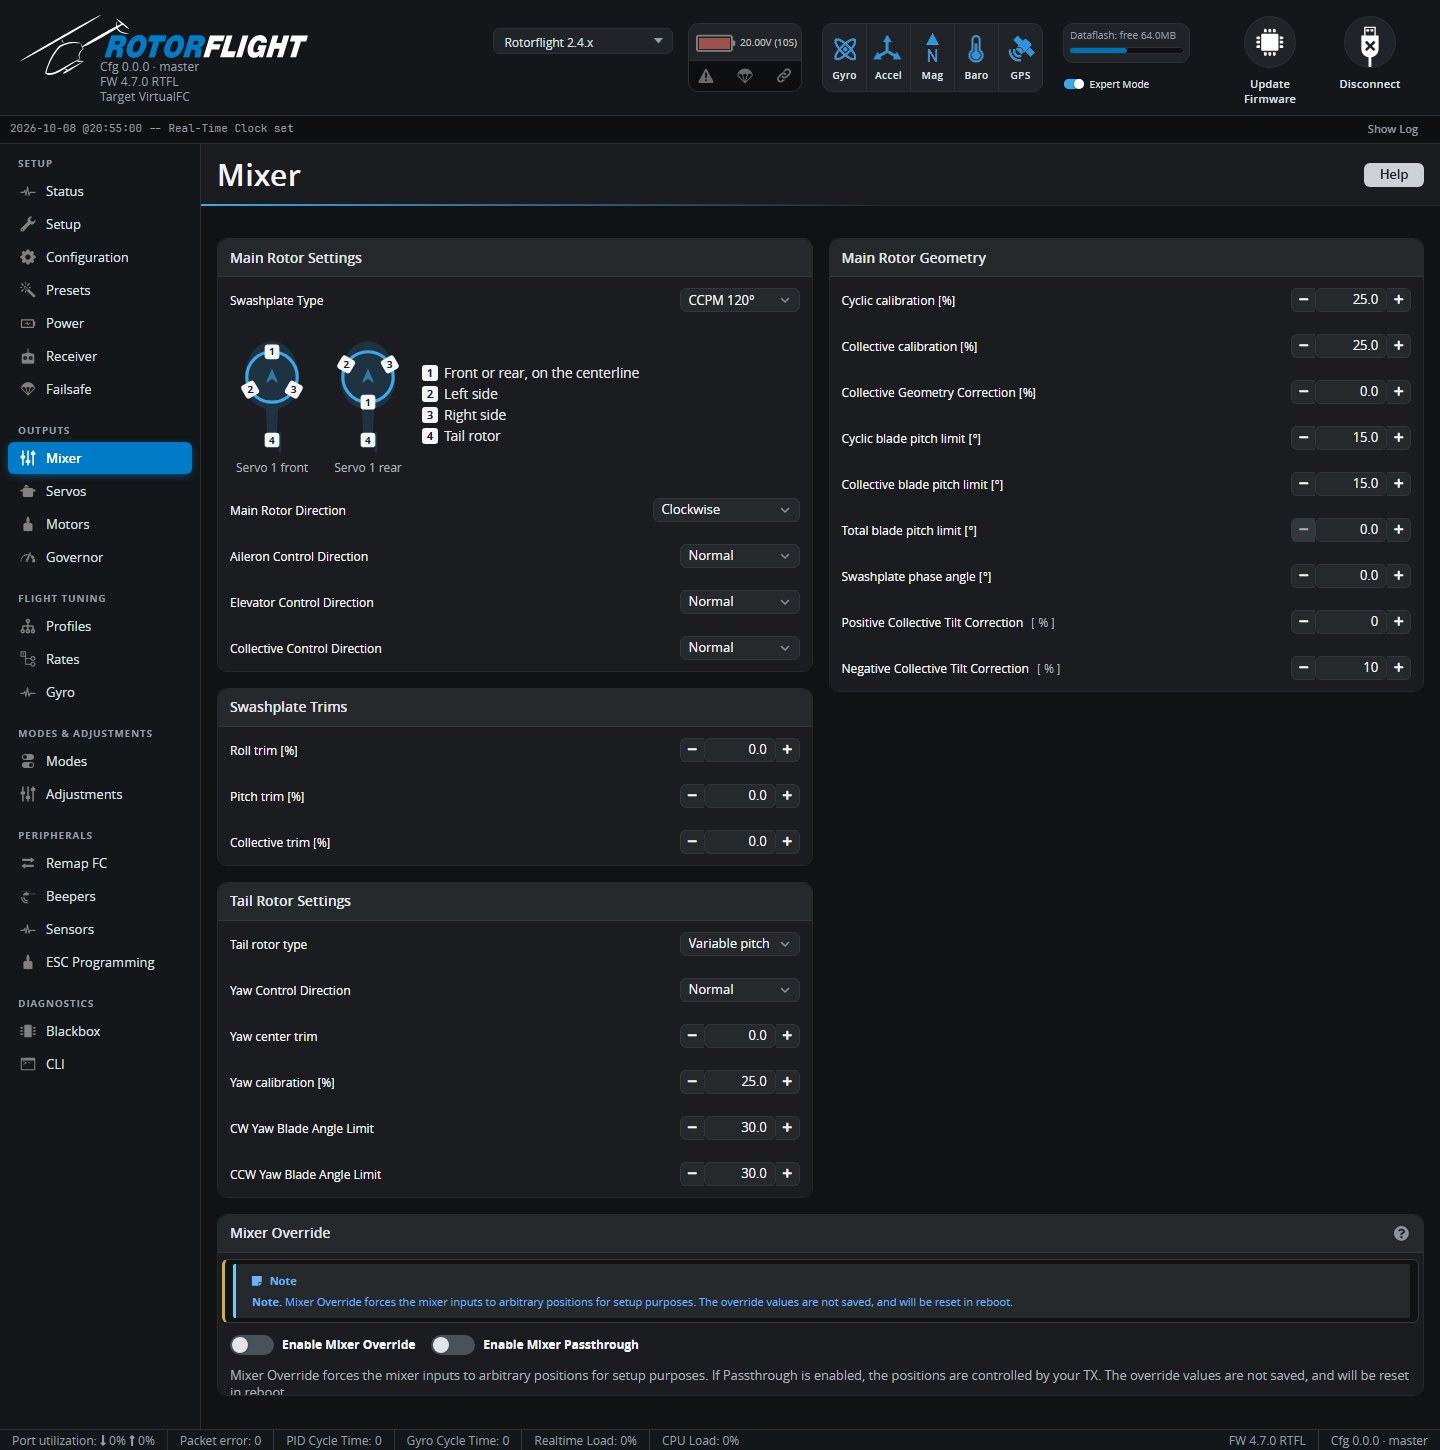Open Mixer Override help question icon

1401,1233
